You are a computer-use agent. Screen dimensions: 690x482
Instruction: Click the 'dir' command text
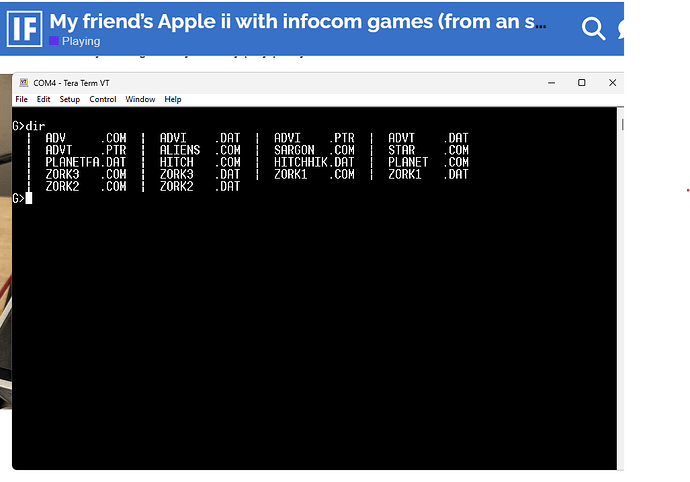(x=35, y=126)
